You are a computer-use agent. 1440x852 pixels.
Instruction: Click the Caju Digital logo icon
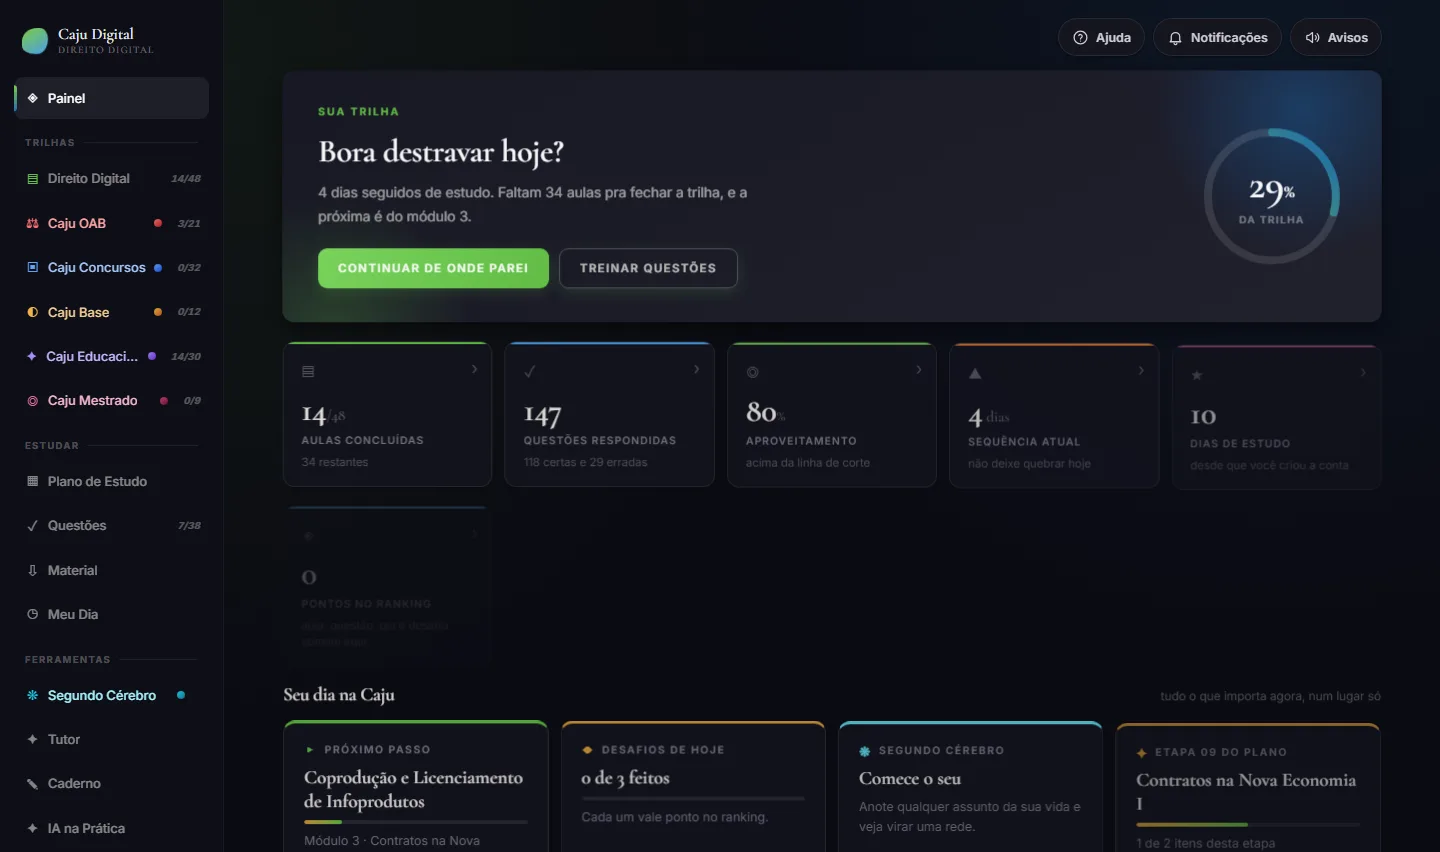(x=35, y=41)
